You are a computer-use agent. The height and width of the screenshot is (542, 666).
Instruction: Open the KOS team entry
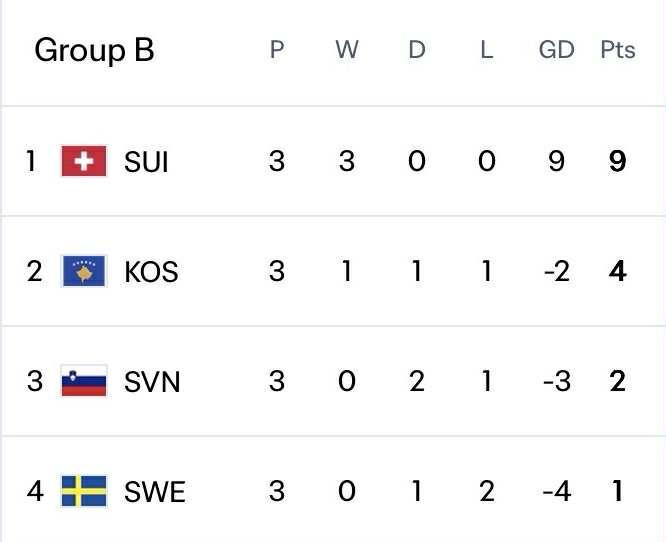[x=151, y=271]
